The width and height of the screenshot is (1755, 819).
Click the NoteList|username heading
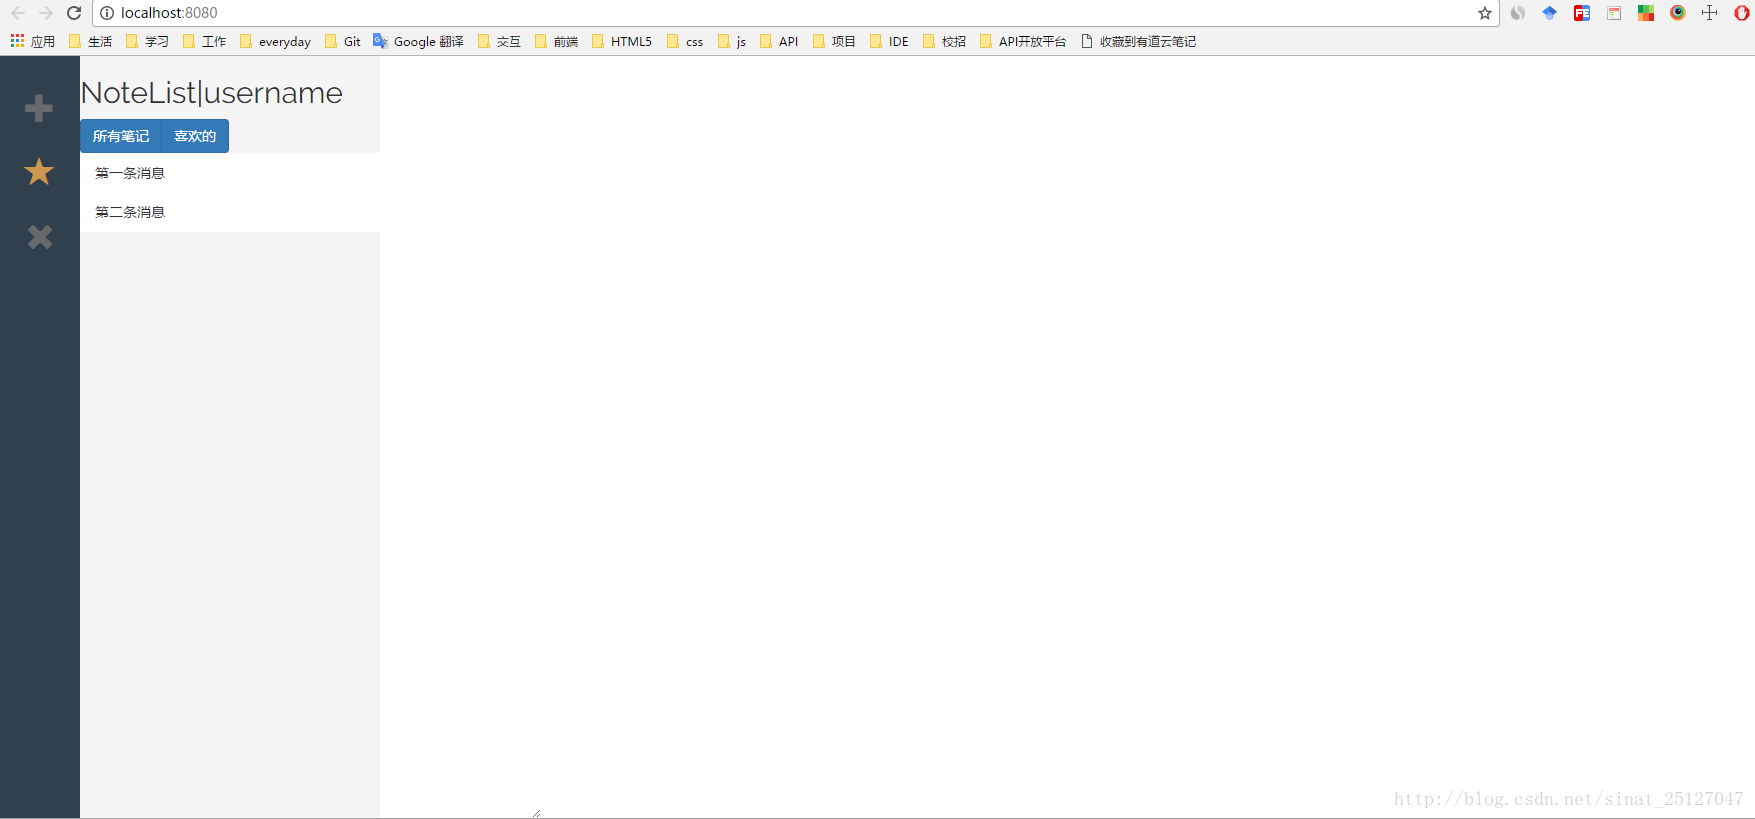point(212,93)
